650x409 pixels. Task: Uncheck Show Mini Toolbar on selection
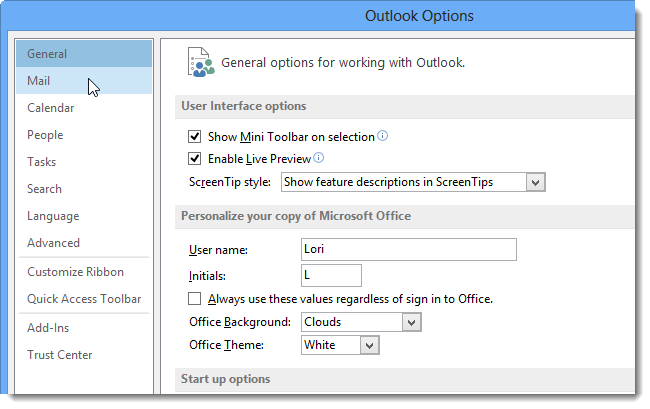(194, 136)
